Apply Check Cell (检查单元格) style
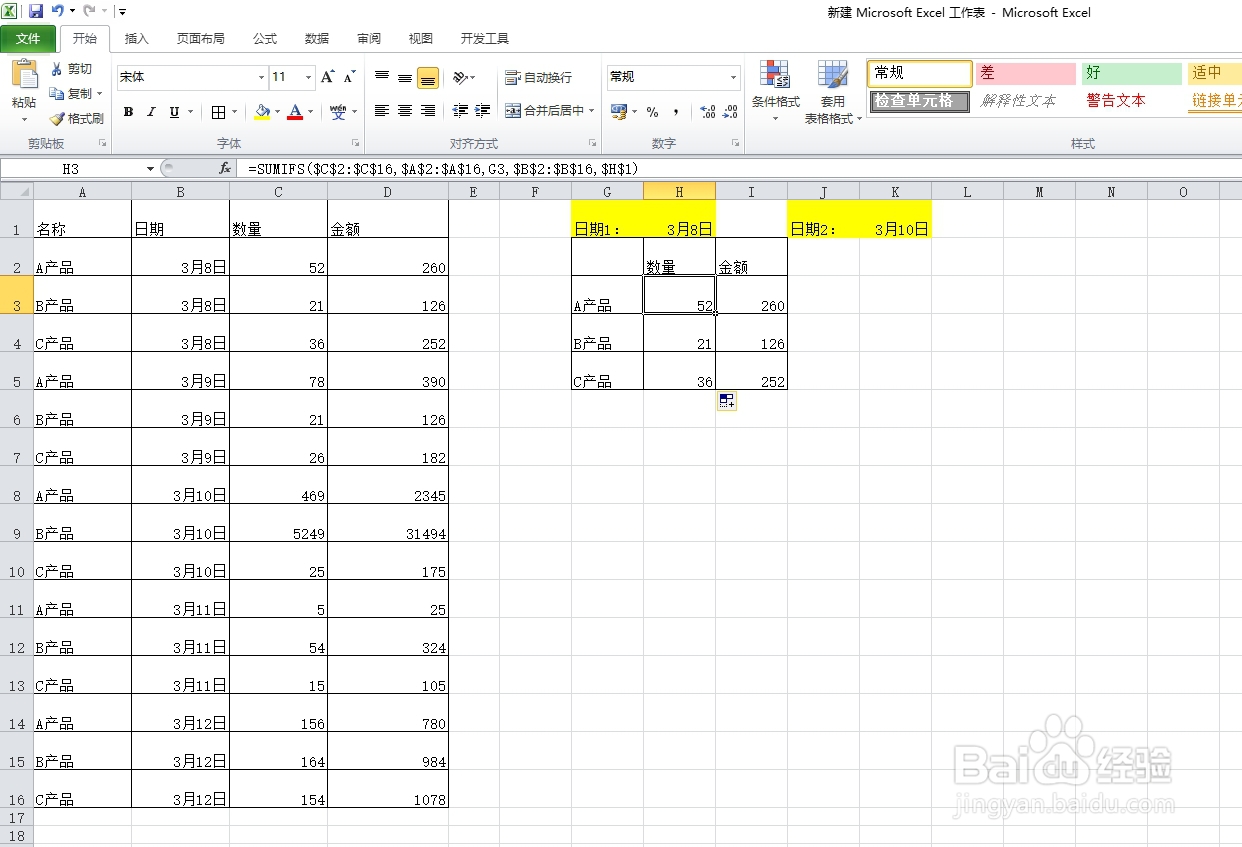Viewport: 1242px width, 847px height. point(920,101)
